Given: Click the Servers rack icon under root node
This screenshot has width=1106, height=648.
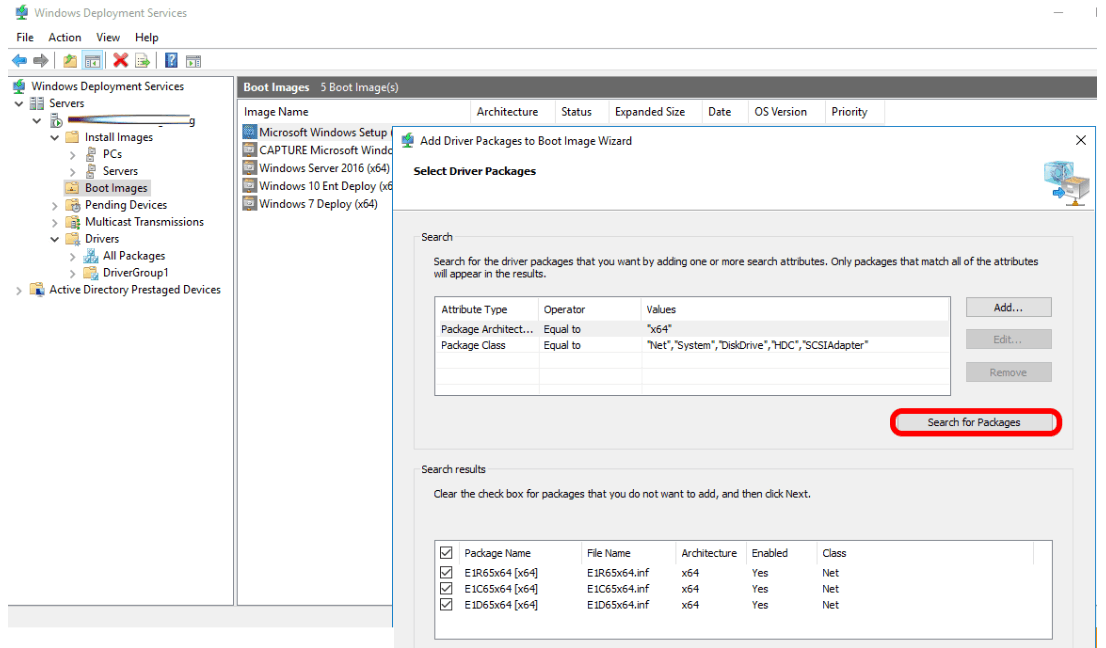Looking at the screenshot, I should [37, 103].
